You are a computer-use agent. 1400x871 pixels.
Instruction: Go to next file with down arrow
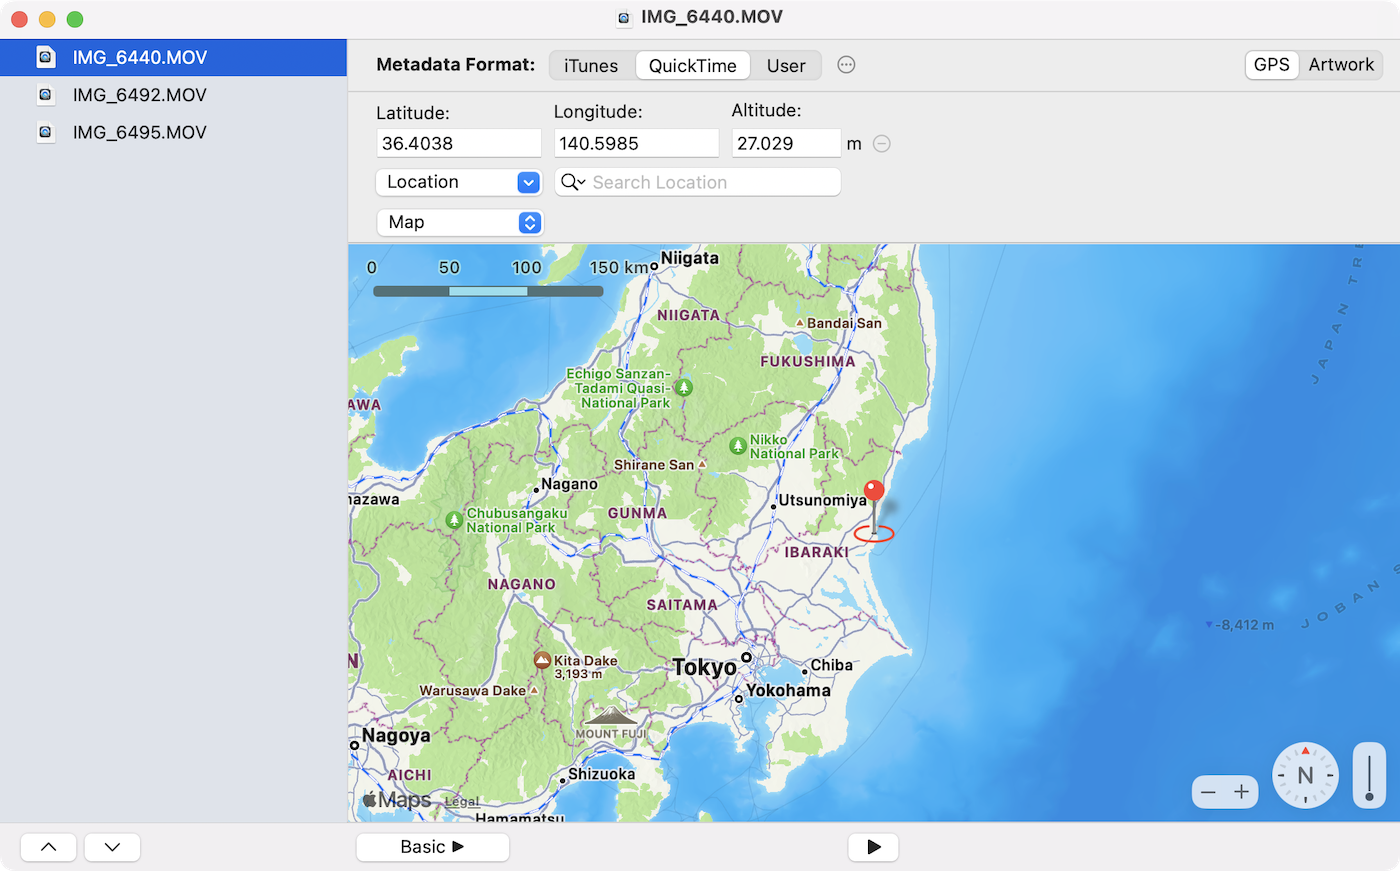pyautogui.click(x=112, y=847)
